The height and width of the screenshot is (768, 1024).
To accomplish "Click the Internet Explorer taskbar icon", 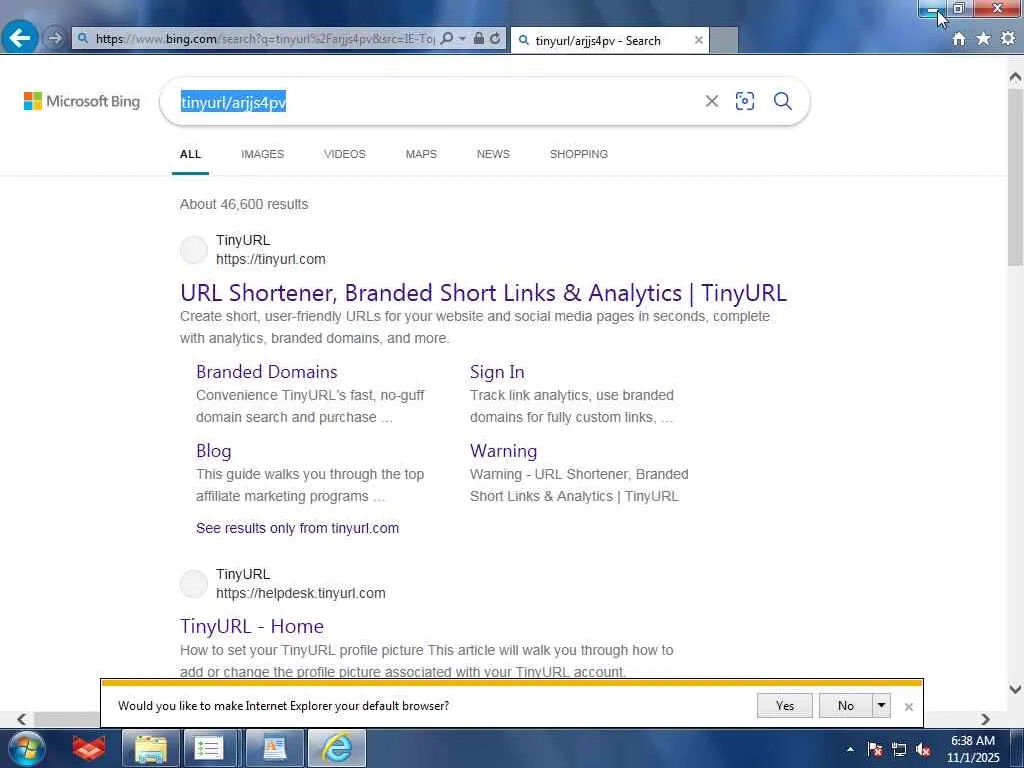I will click(337, 748).
